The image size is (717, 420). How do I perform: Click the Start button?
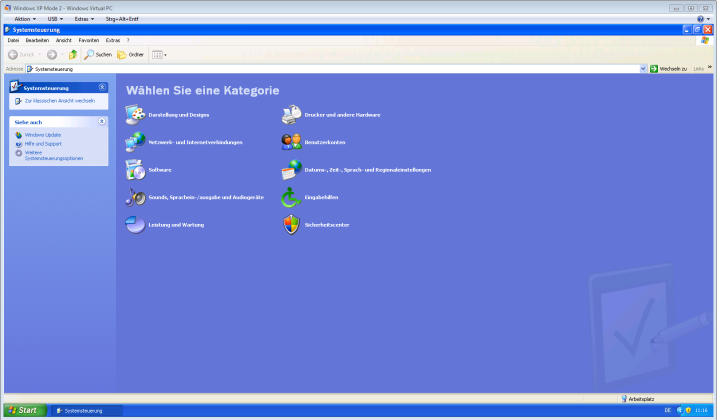[x=26, y=410]
